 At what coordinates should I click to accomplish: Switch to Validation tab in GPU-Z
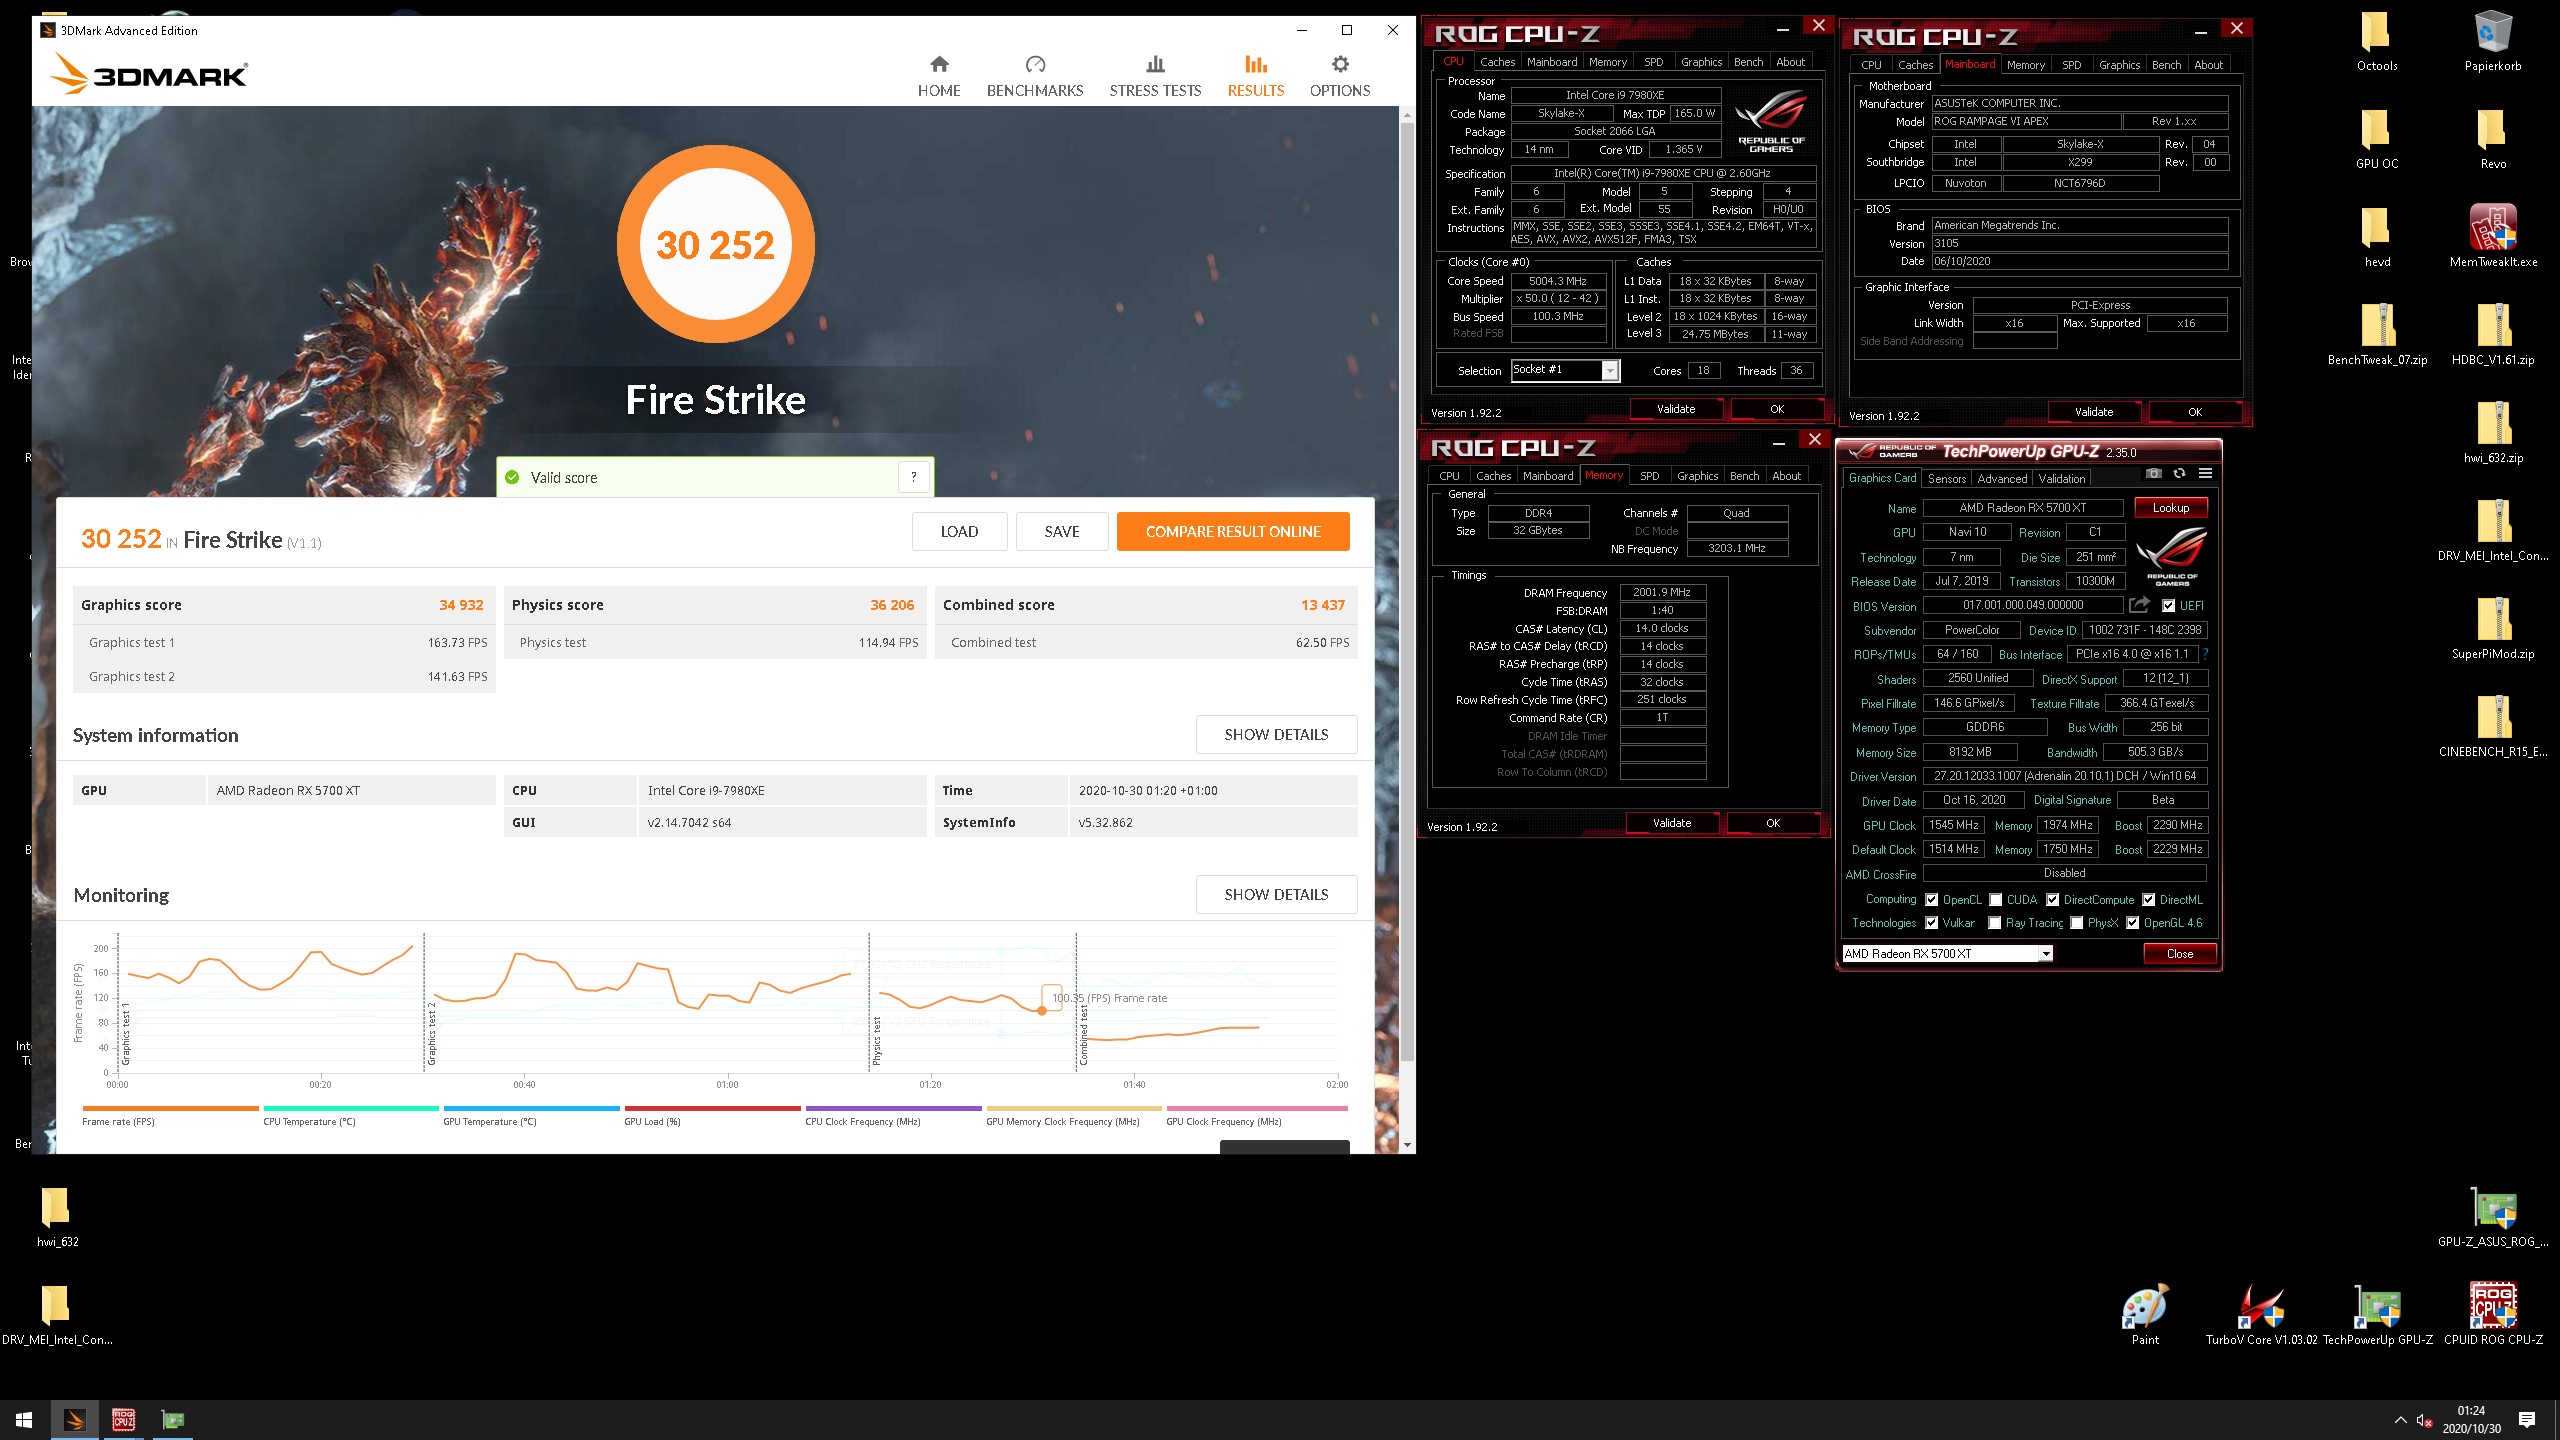click(x=2062, y=479)
